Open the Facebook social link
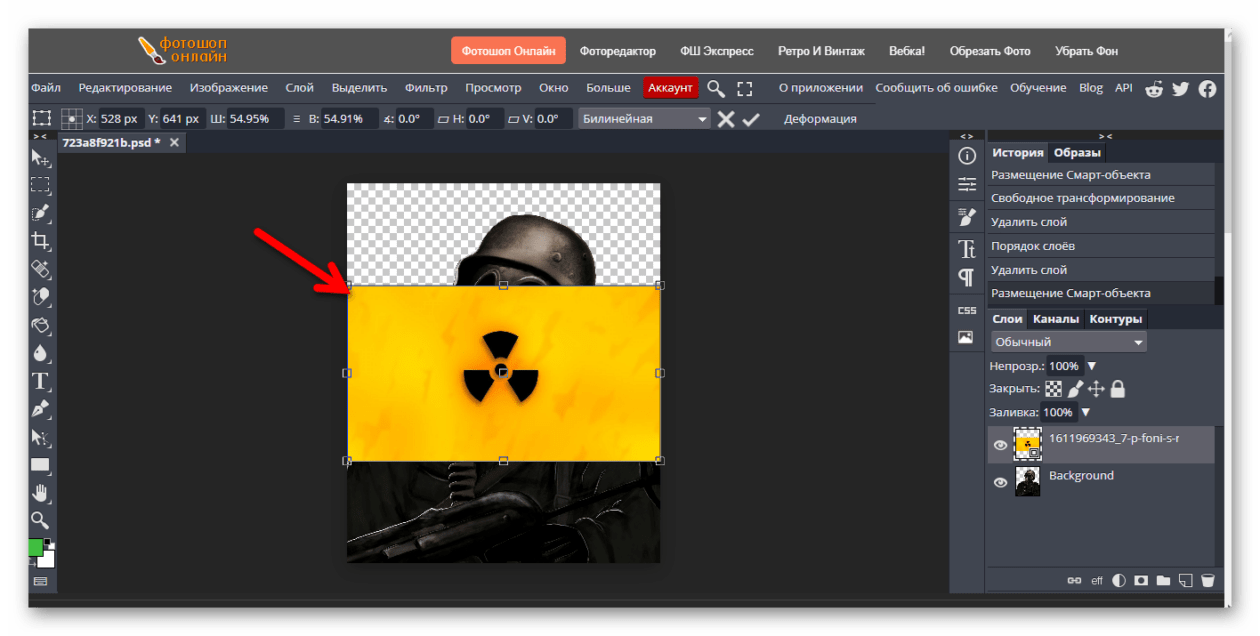 1207,88
